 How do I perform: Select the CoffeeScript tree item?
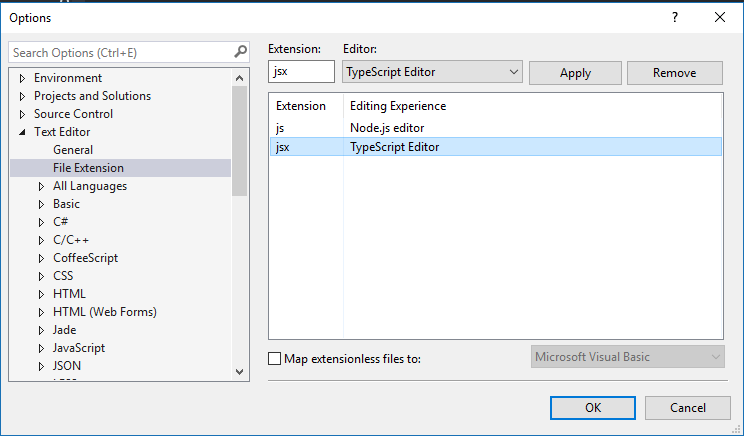(85, 258)
